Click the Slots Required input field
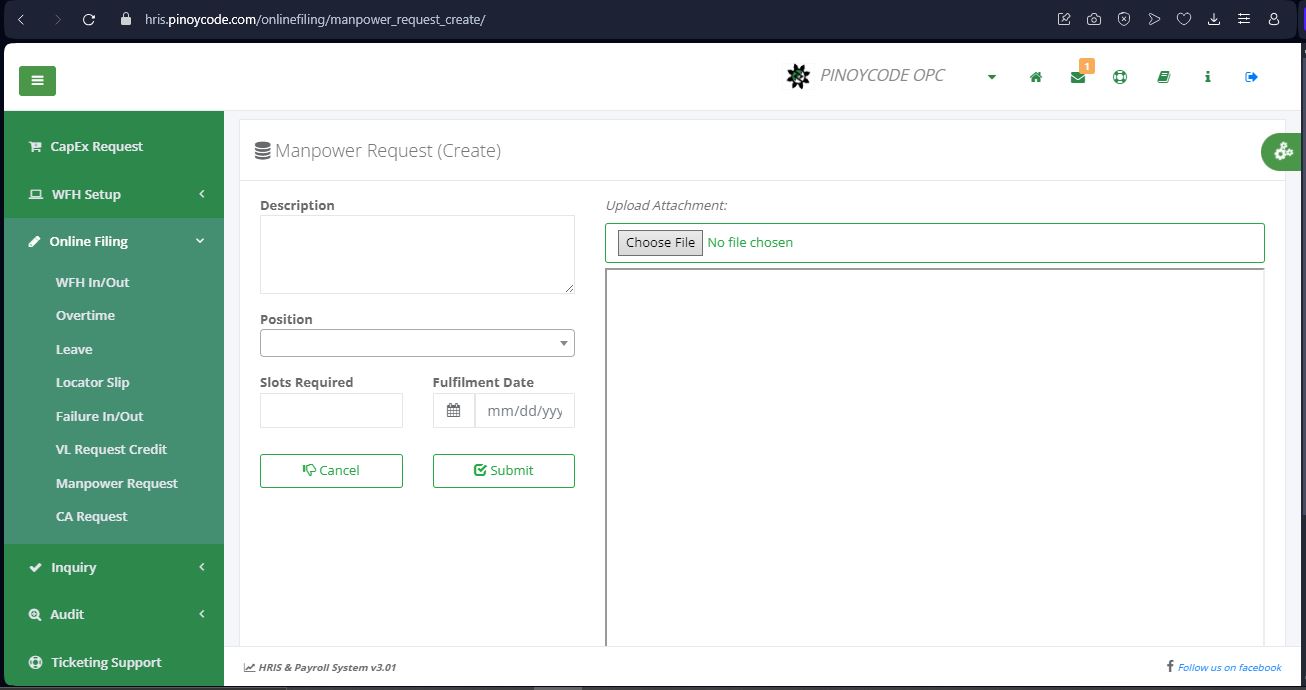The height and width of the screenshot is (690, 1306). pyautogui.click(x=331, y=410)
